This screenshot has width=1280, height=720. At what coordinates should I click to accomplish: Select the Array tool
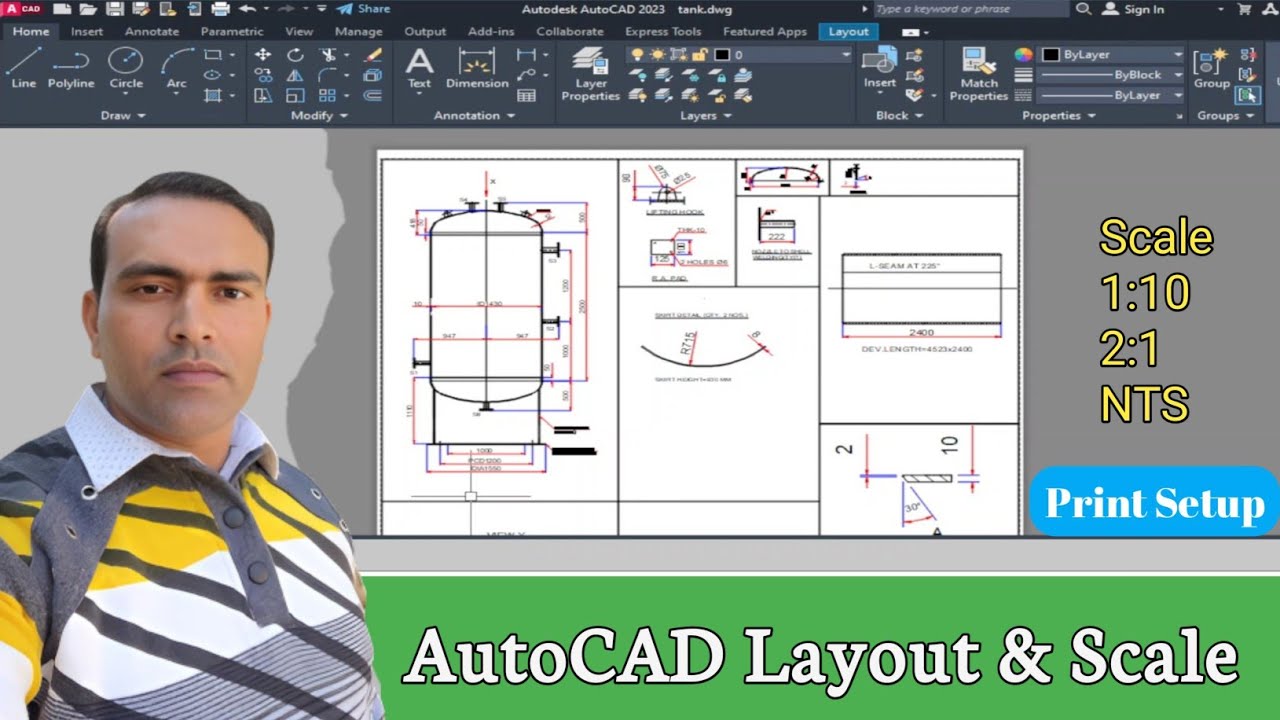pos(328,95)
